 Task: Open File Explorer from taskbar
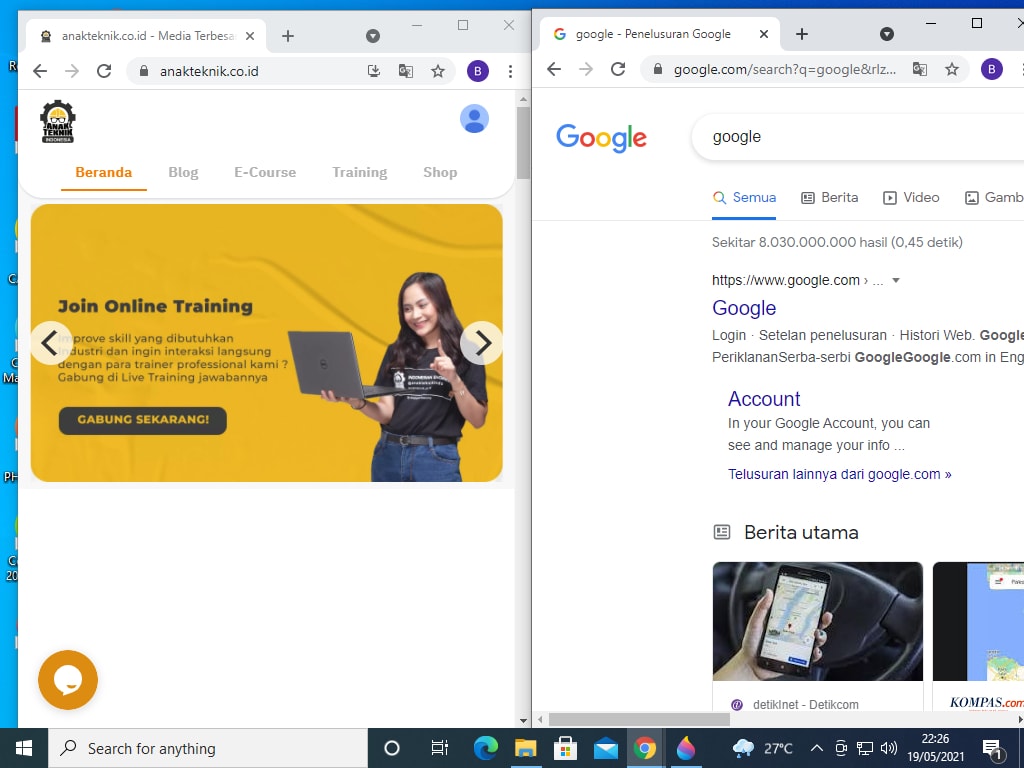pos(525,748)
